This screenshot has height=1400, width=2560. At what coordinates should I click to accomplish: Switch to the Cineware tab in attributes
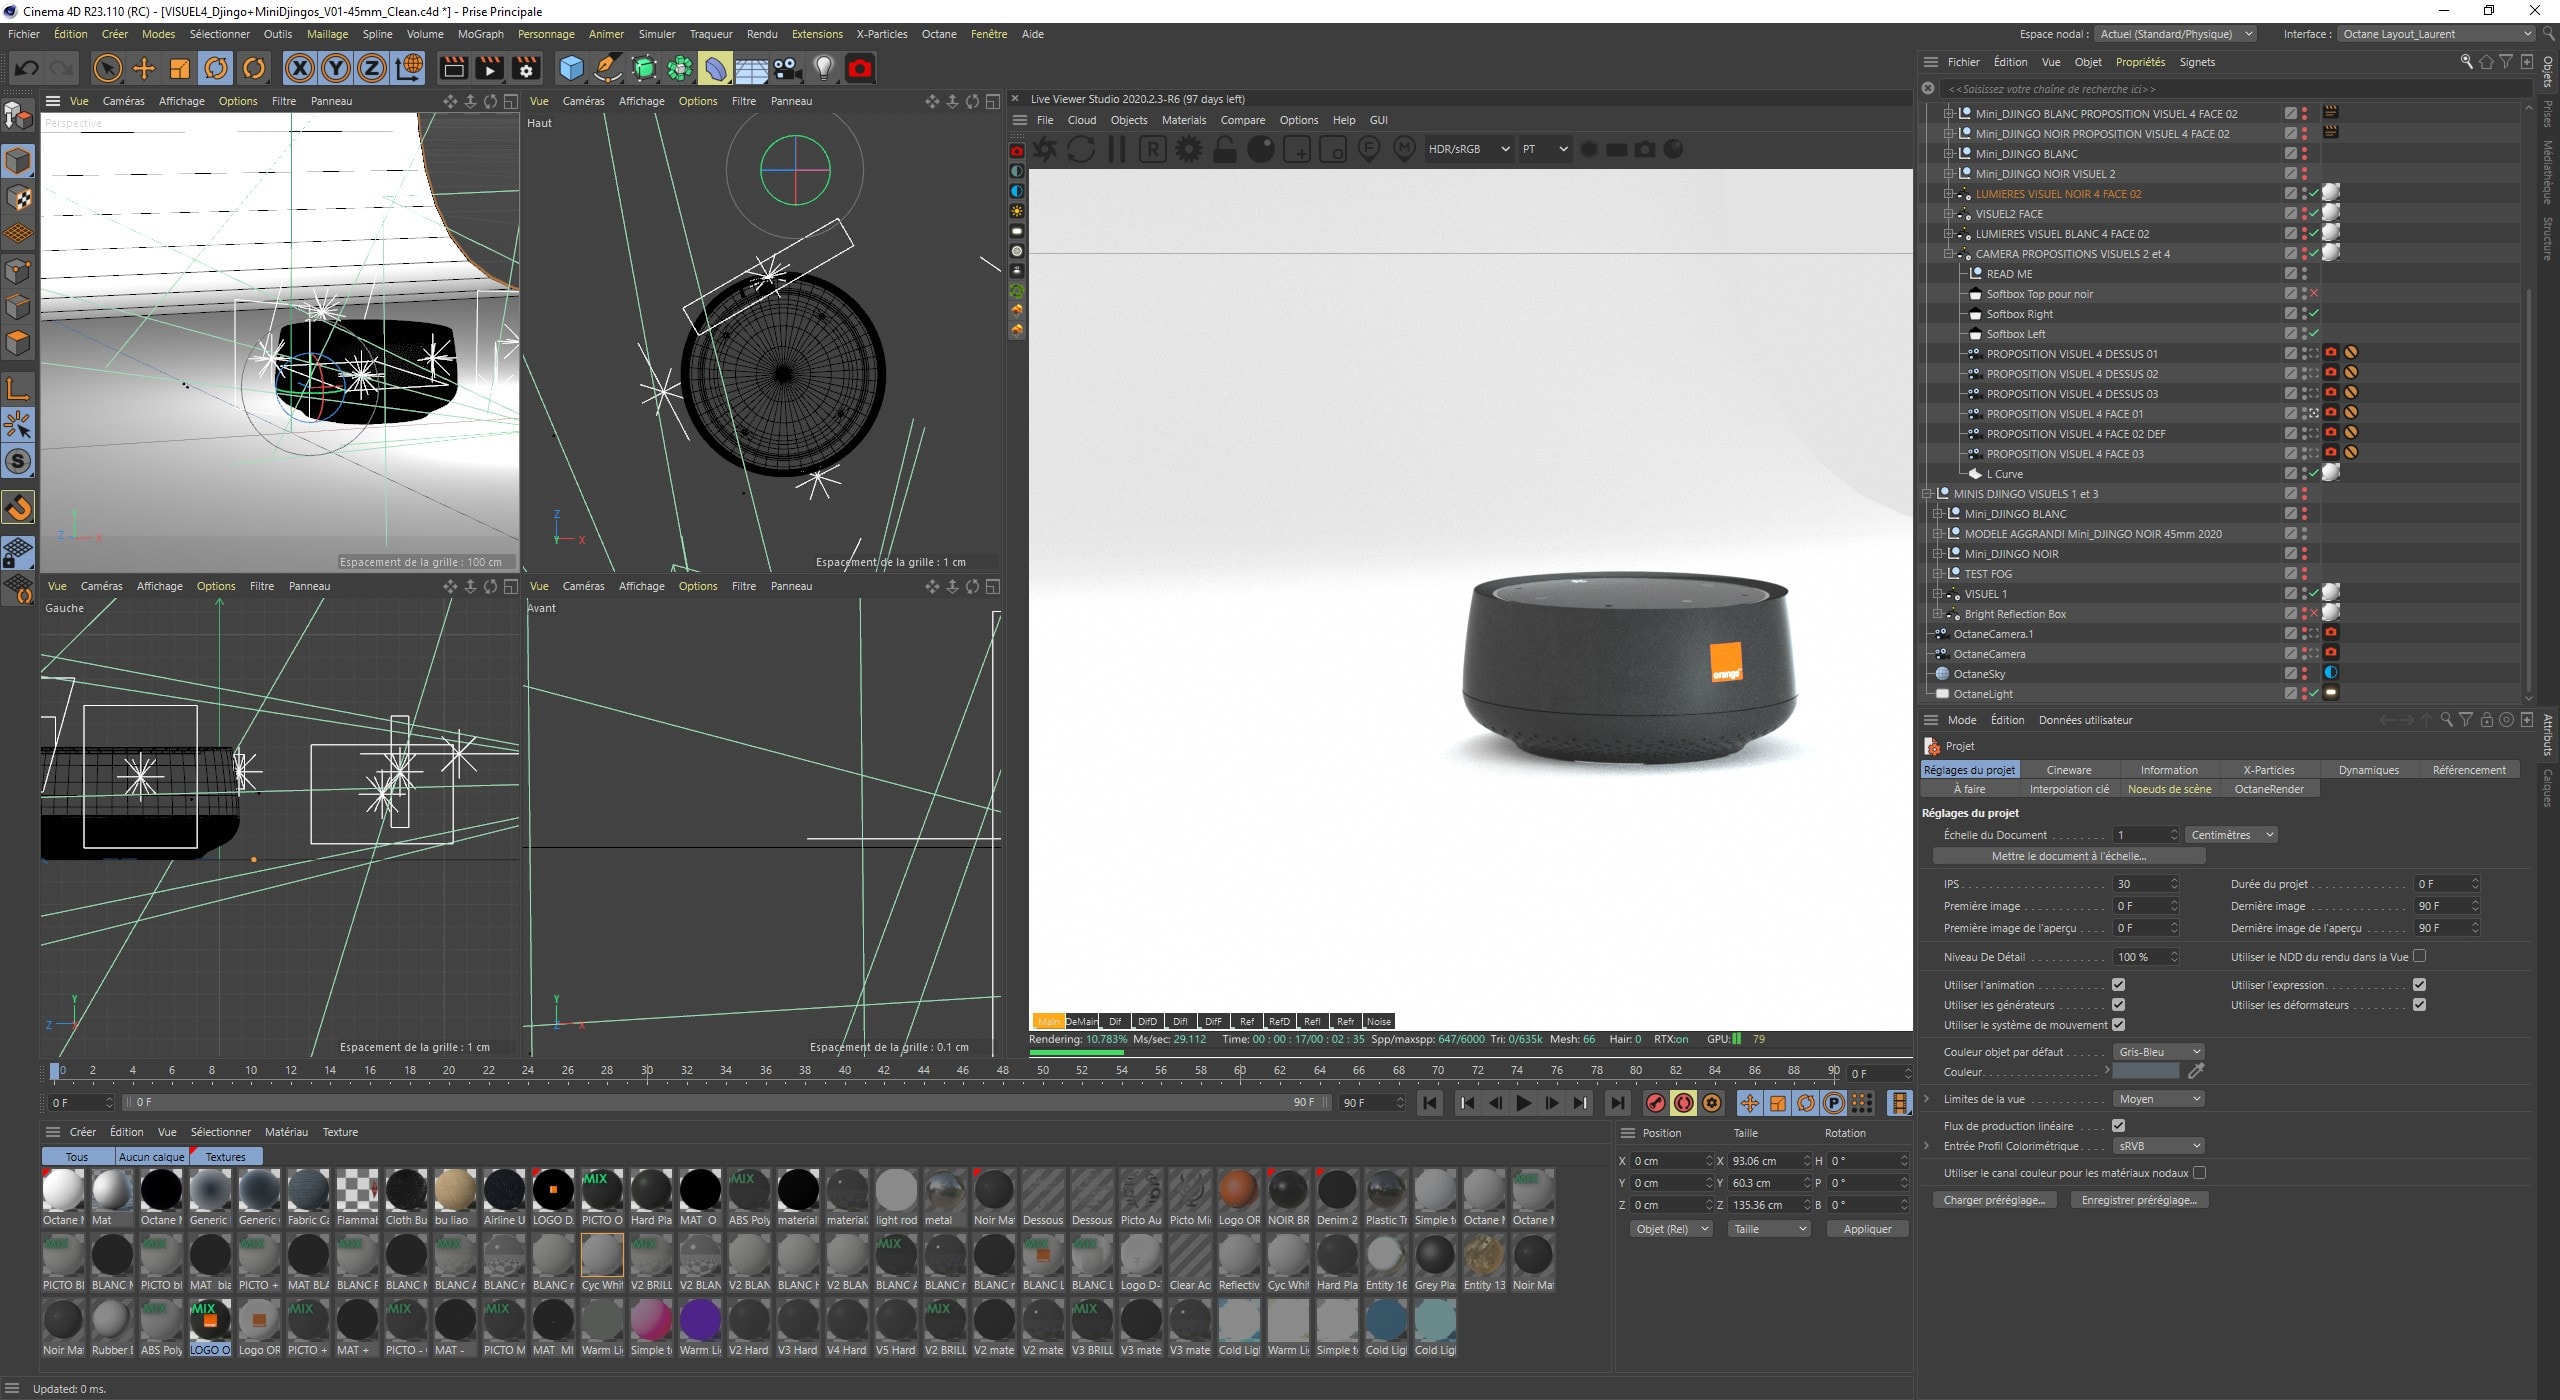pyautogui.click(x=2069, y=770)
